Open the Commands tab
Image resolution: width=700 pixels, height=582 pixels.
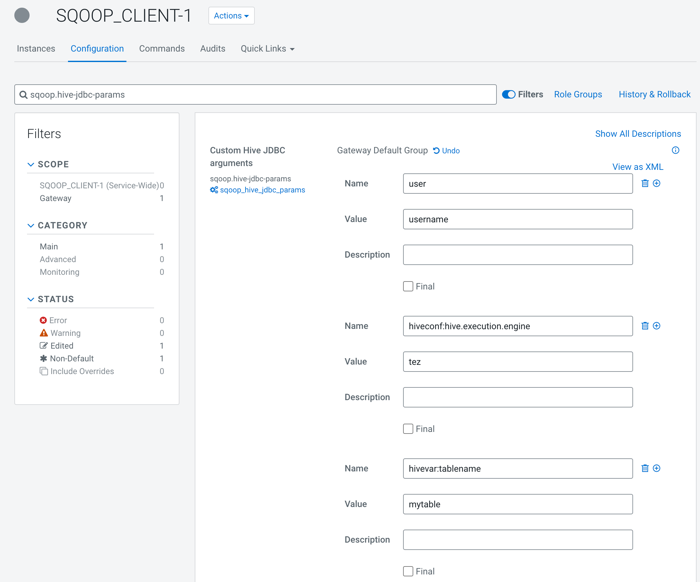tap(162, 49)
